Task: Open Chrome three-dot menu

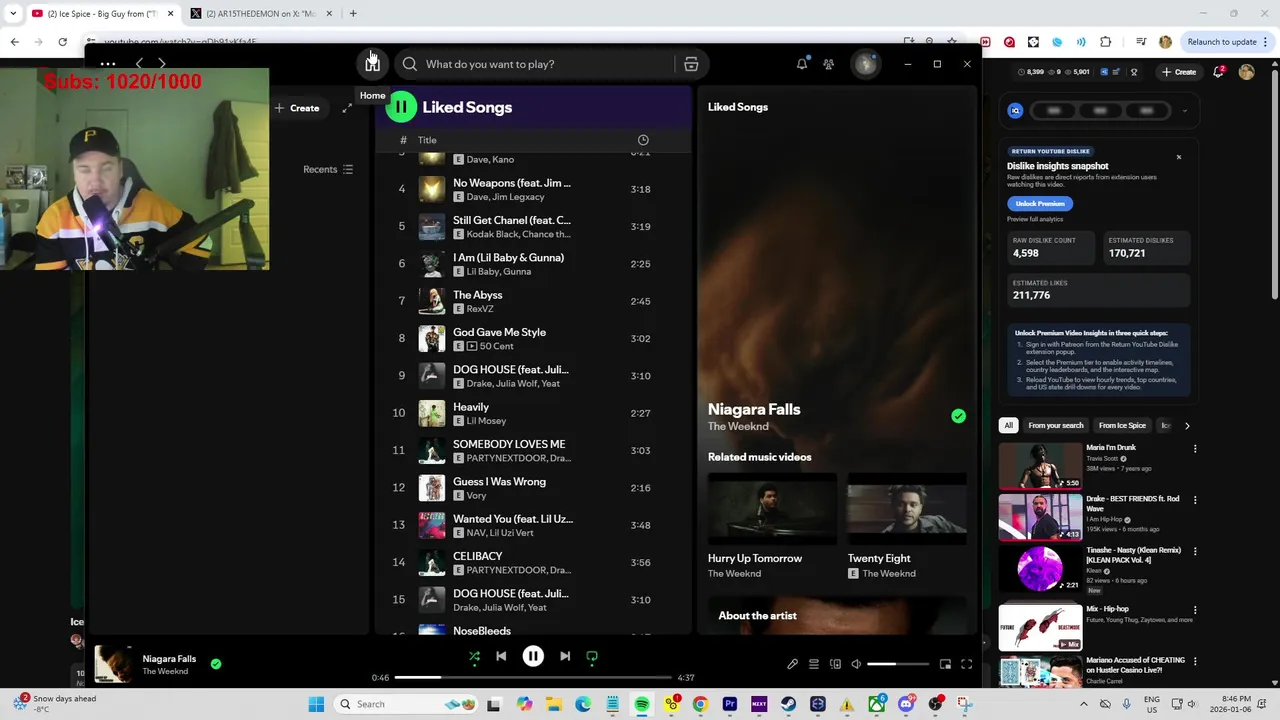Action: click(1266, 42)
